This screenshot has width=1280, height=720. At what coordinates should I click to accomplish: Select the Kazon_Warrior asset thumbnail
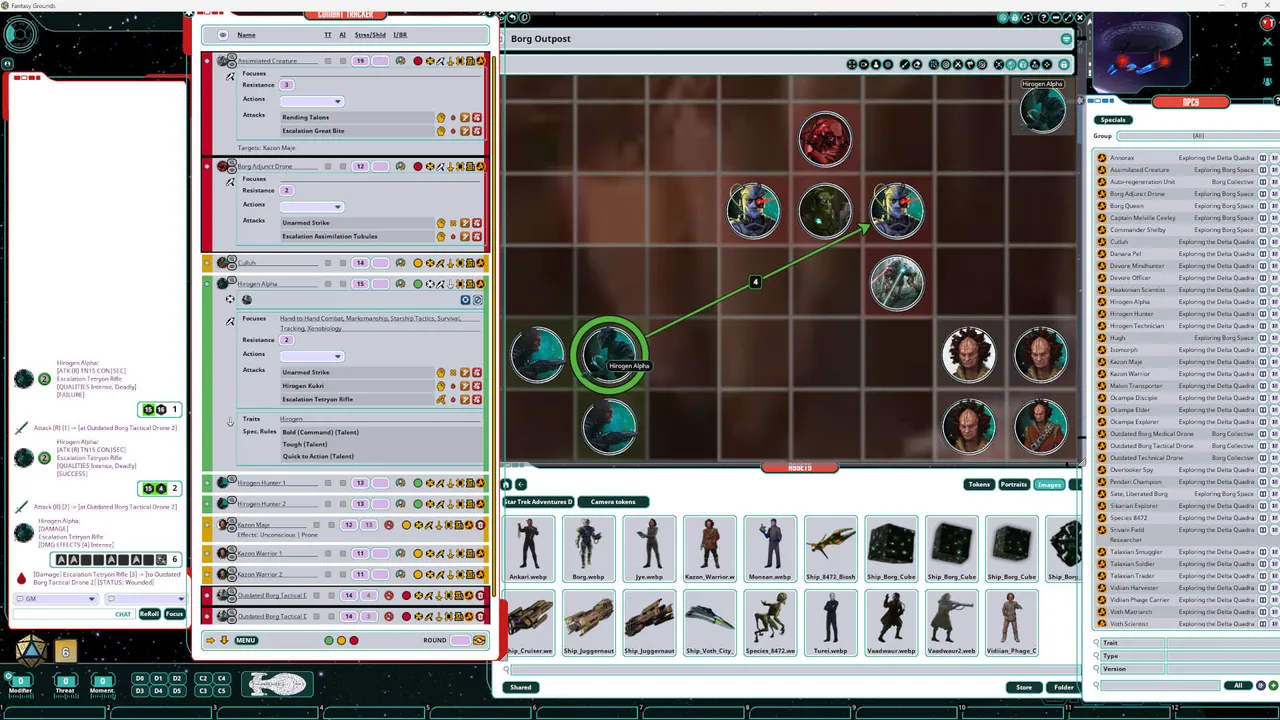point(709,549)
